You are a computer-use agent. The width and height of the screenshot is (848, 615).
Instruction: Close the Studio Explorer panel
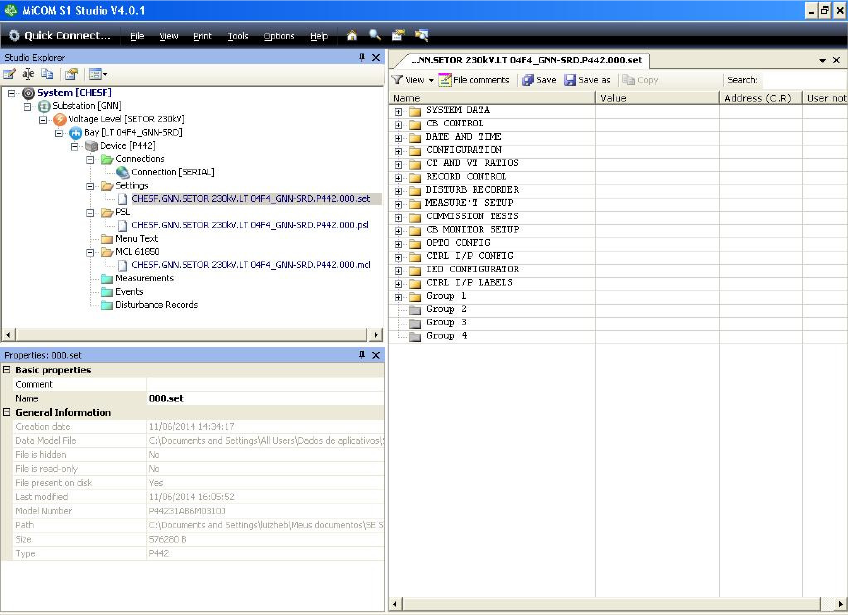click(x=376, y=57)
